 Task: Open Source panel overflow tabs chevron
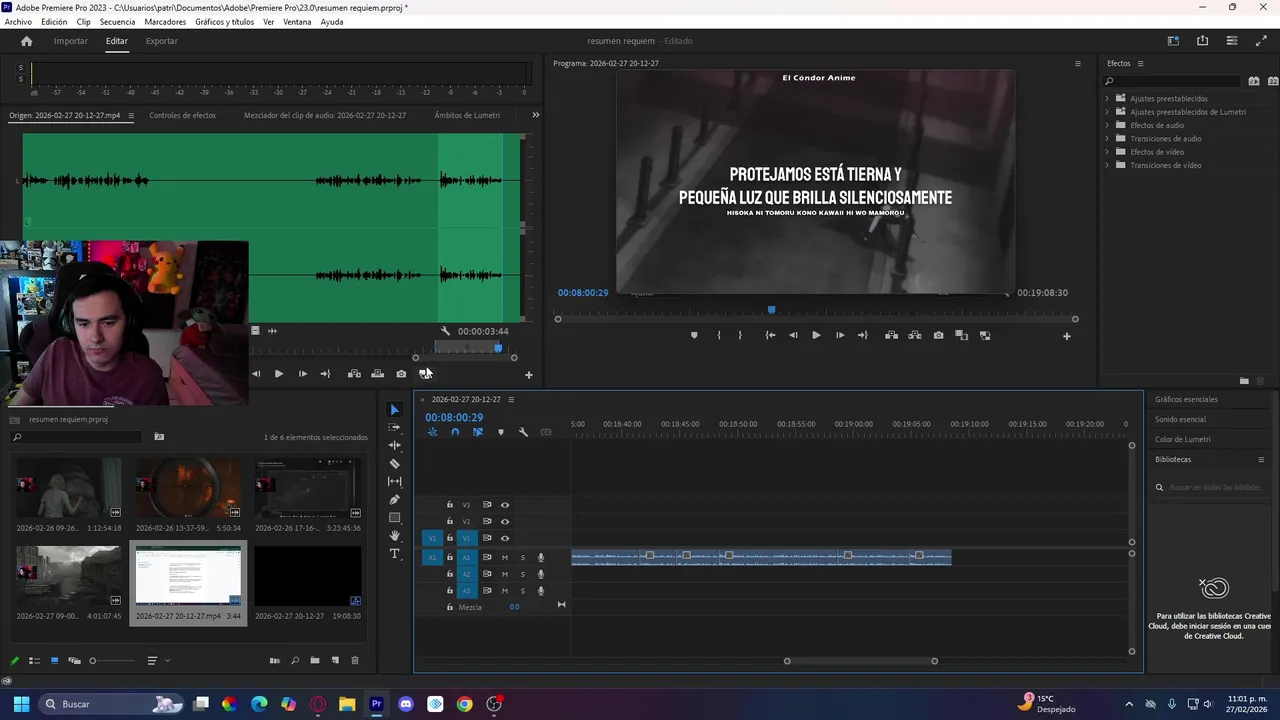pyautogui.click(x=535, y=115)
